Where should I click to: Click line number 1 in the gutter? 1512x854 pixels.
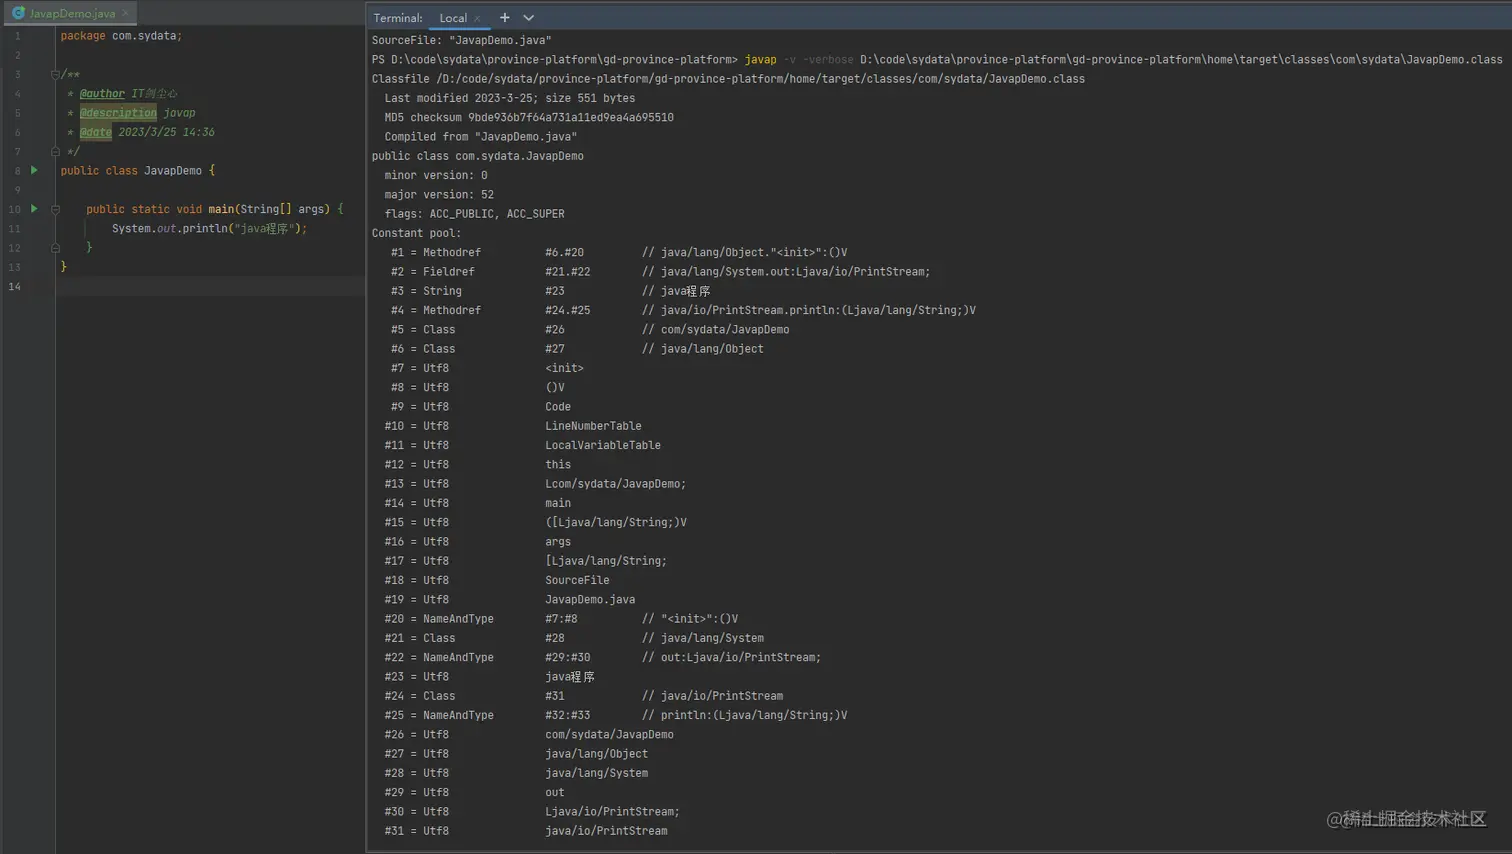(17, 35)
